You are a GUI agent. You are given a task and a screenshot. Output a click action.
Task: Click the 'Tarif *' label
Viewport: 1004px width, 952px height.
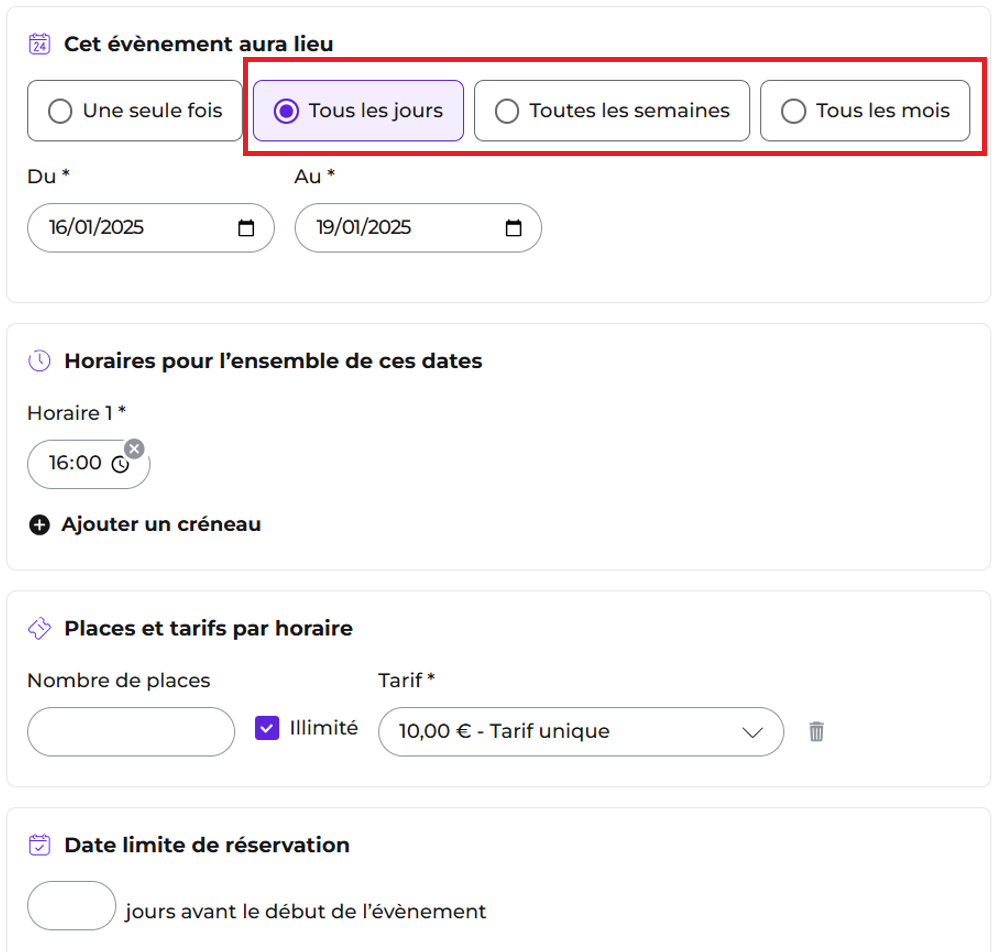[407, 680]
